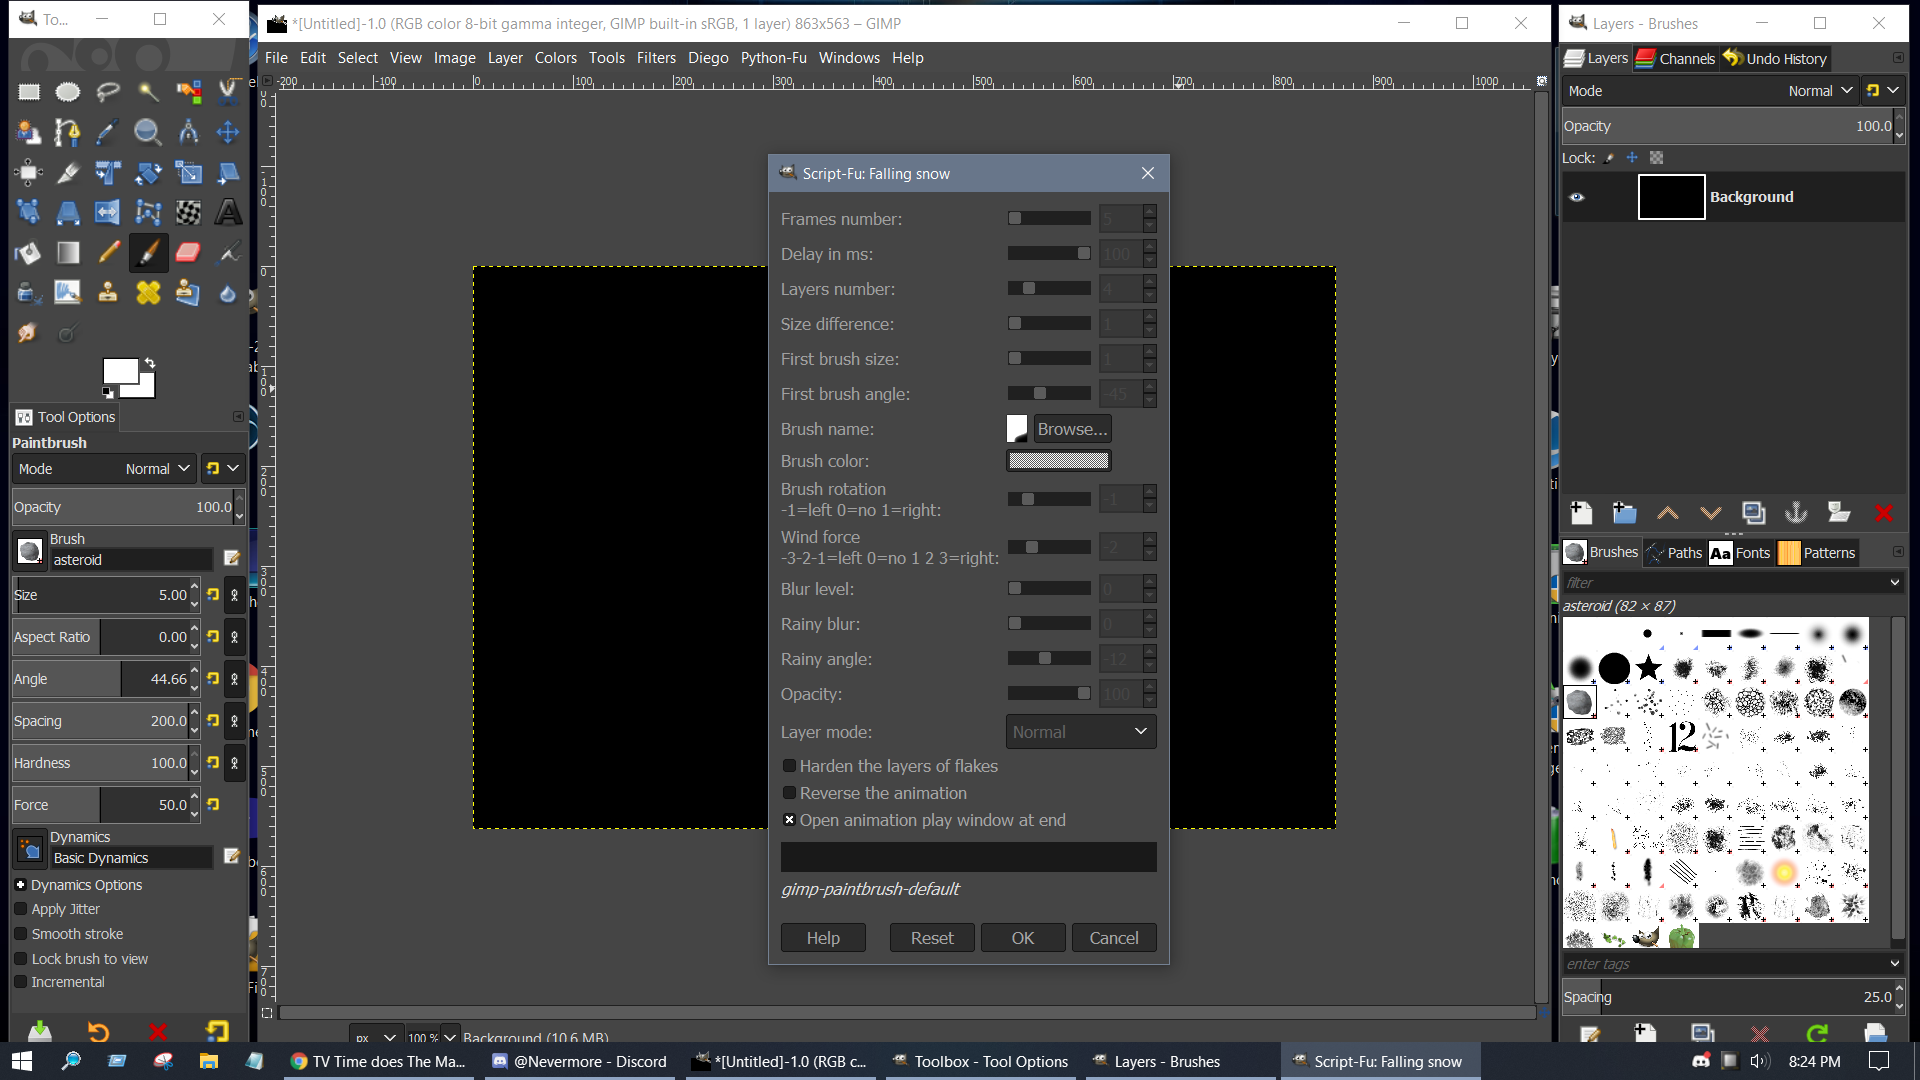Enable Harden the layers of flakes
Screen dimensions: 1920x1080
[x=789, y=766]
